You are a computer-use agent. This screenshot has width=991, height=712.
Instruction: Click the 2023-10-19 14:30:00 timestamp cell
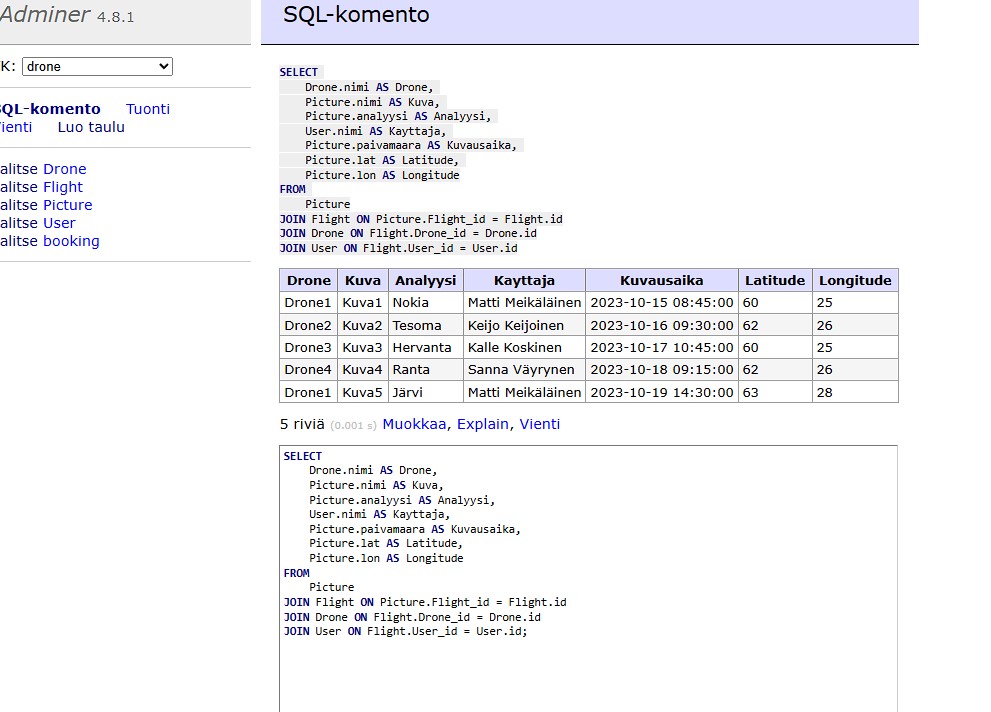click(x=661, y=392)
